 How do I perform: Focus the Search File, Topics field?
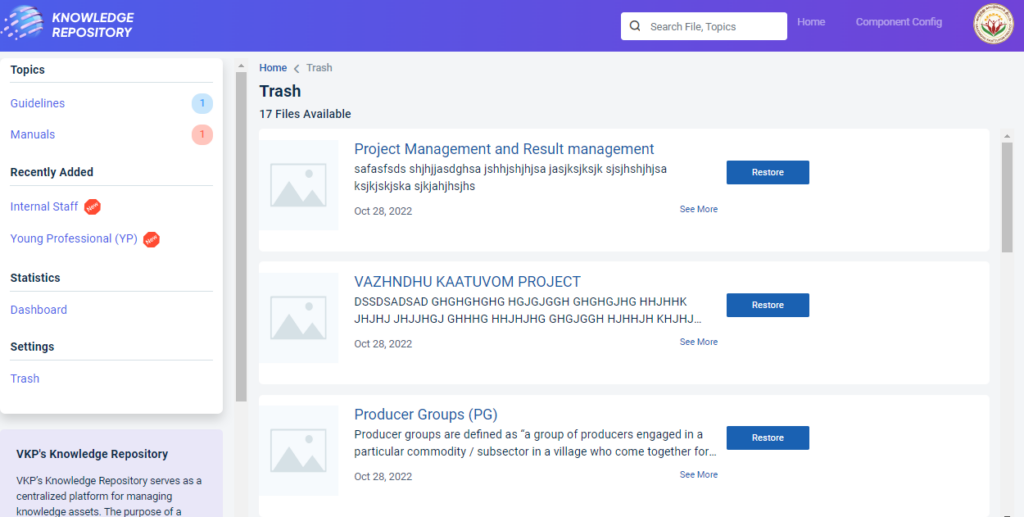pyautogui.click(x=712, y=26)
